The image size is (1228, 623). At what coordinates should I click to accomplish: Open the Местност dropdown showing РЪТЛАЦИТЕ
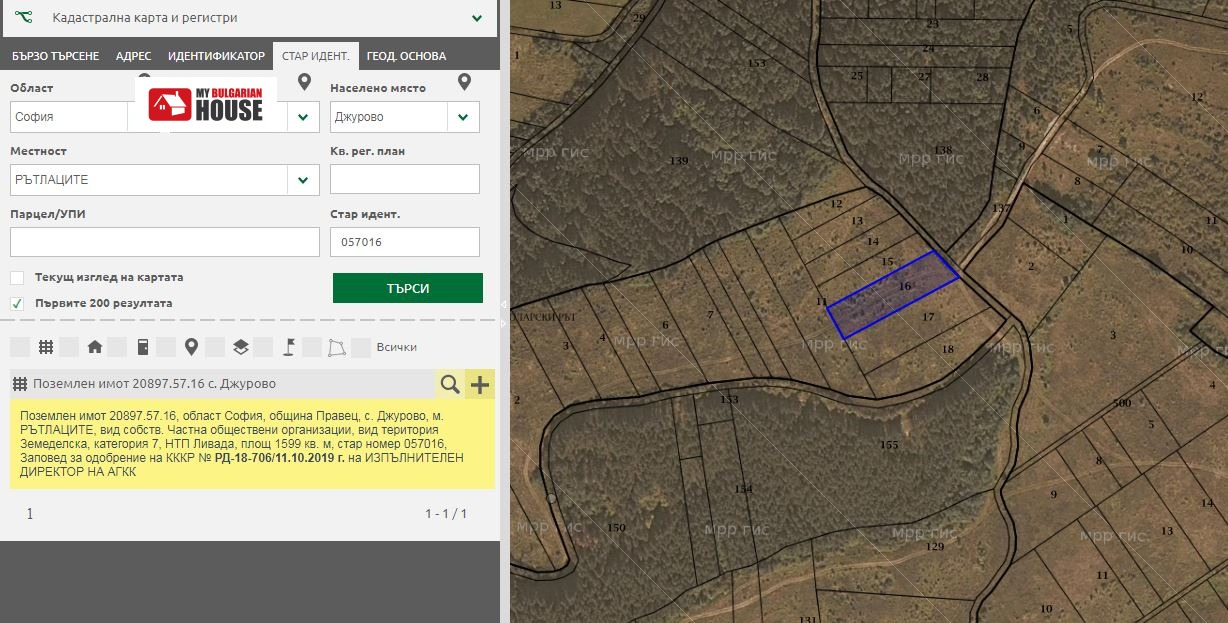[302, 180]
